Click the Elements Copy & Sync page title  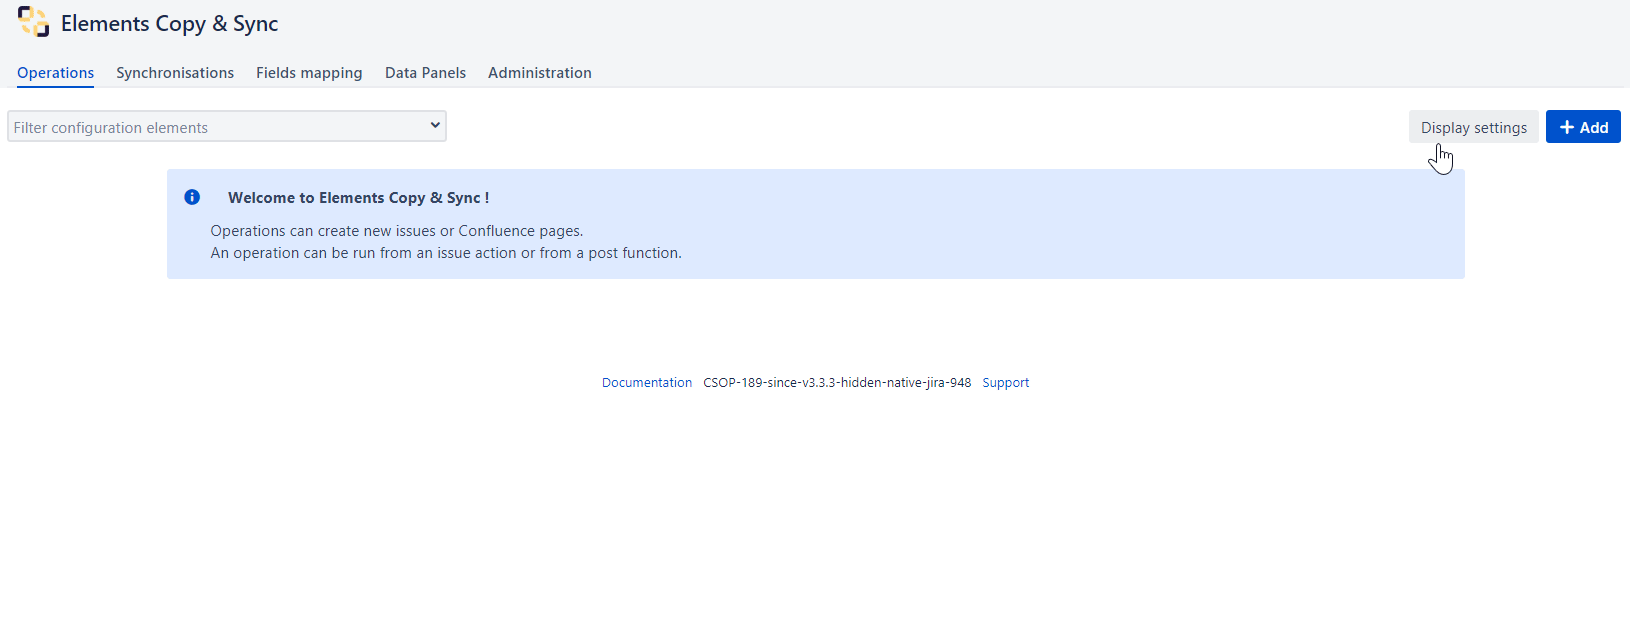(x=169, y=24)
